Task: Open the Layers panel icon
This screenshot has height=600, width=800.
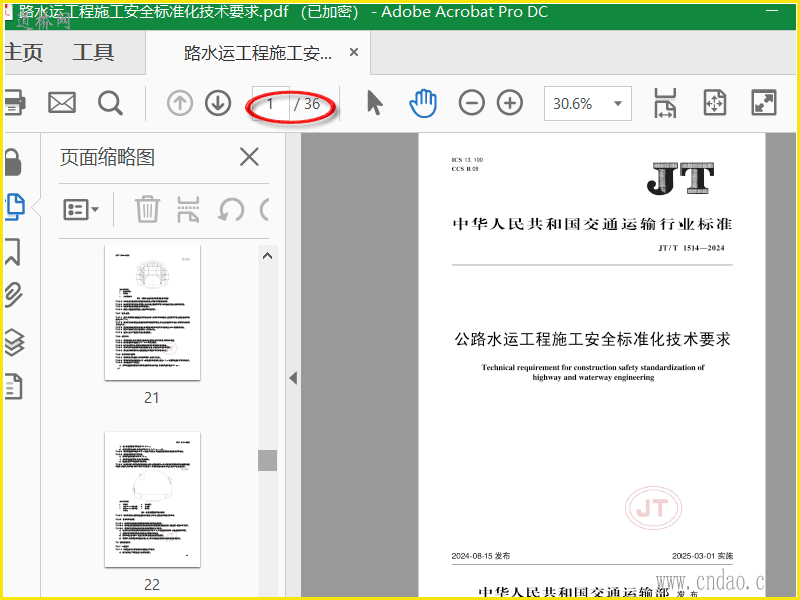Action: [x=14, y=342]
